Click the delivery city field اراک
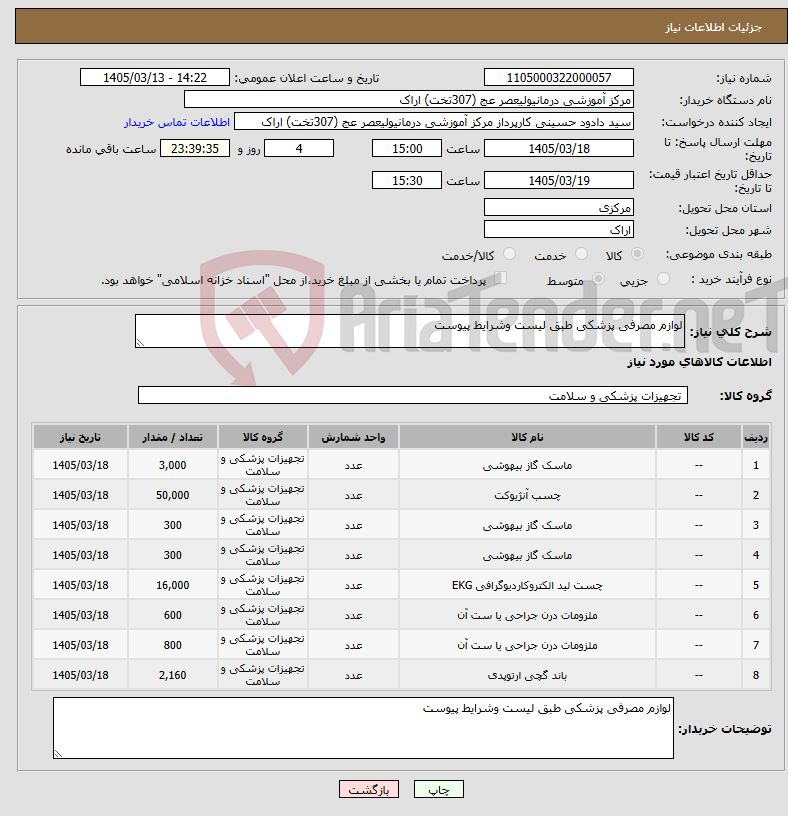Viewport: 788px width, 816px height. (x=558, y=230)
